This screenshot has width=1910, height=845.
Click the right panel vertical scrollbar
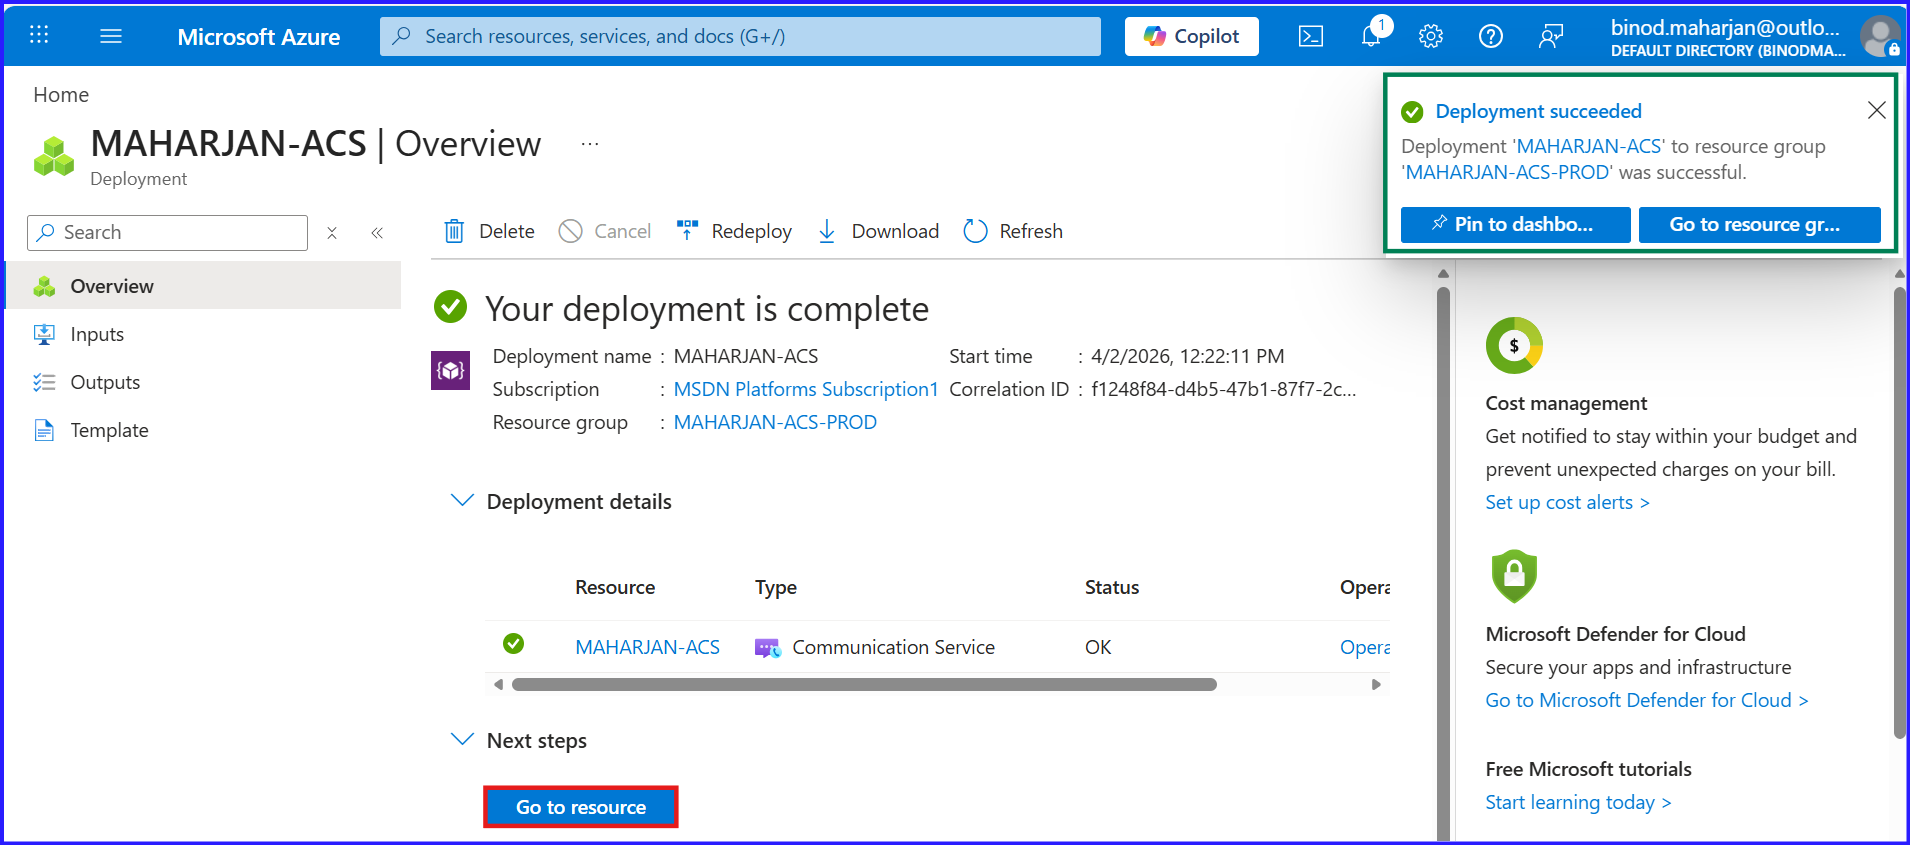coord(1899,515)
